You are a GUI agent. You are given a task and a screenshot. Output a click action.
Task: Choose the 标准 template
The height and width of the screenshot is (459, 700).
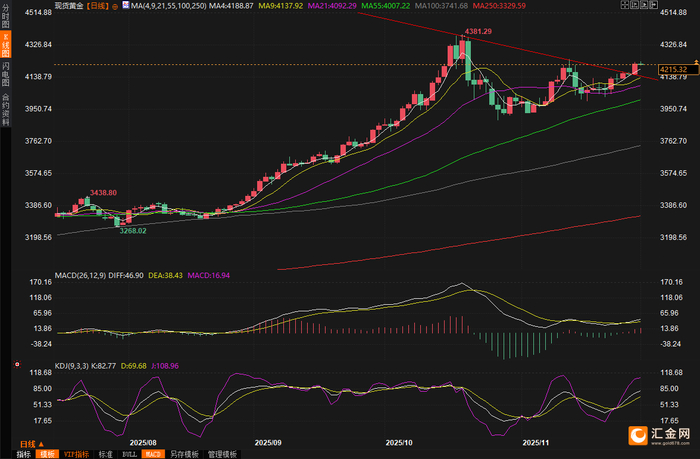106,454
